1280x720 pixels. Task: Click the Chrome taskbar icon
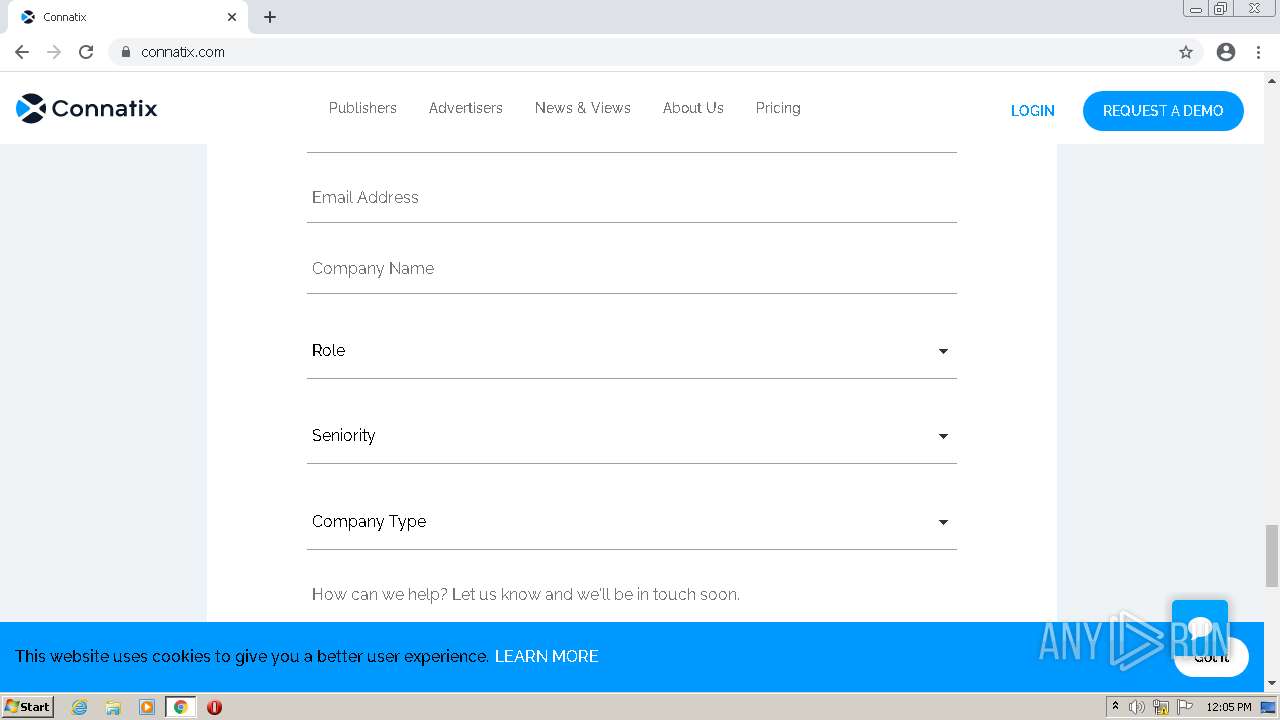[x=180, y=707]
